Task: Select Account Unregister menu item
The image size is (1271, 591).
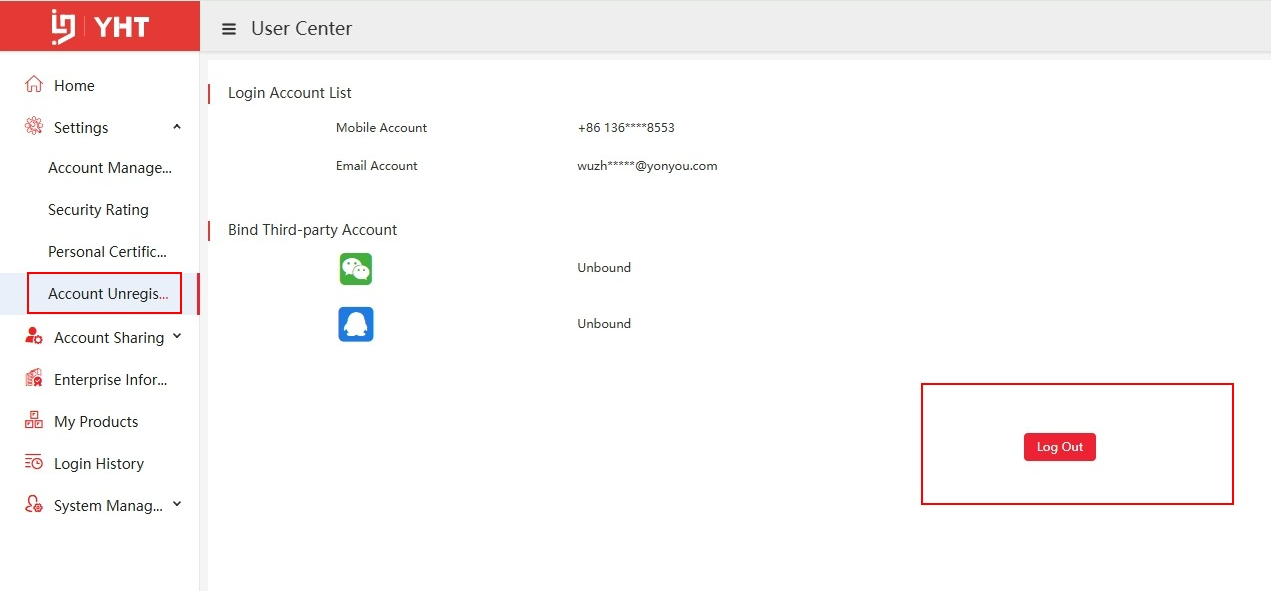Action: point(107,294)
